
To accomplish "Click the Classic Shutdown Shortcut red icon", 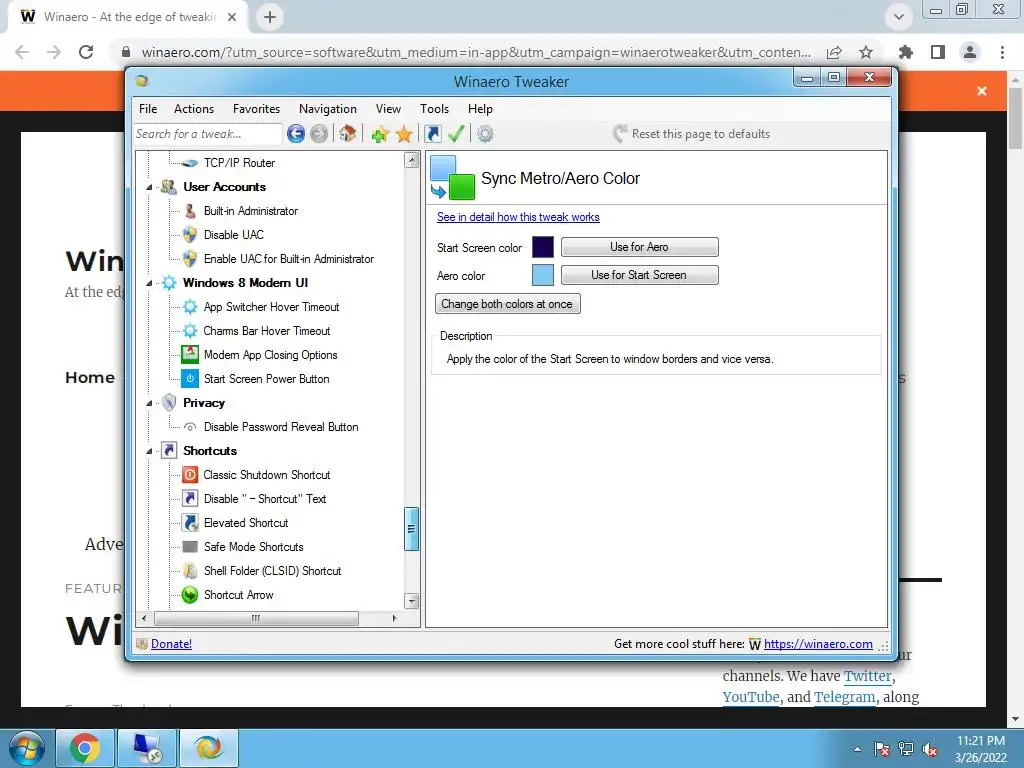I will coord(189,475).
